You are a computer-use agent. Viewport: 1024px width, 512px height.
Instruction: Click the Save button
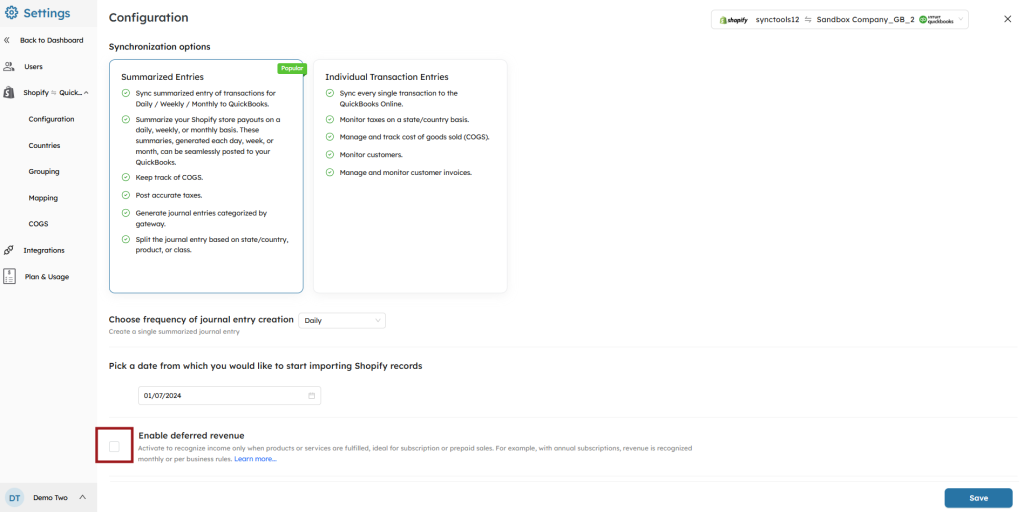coord(977,497)
